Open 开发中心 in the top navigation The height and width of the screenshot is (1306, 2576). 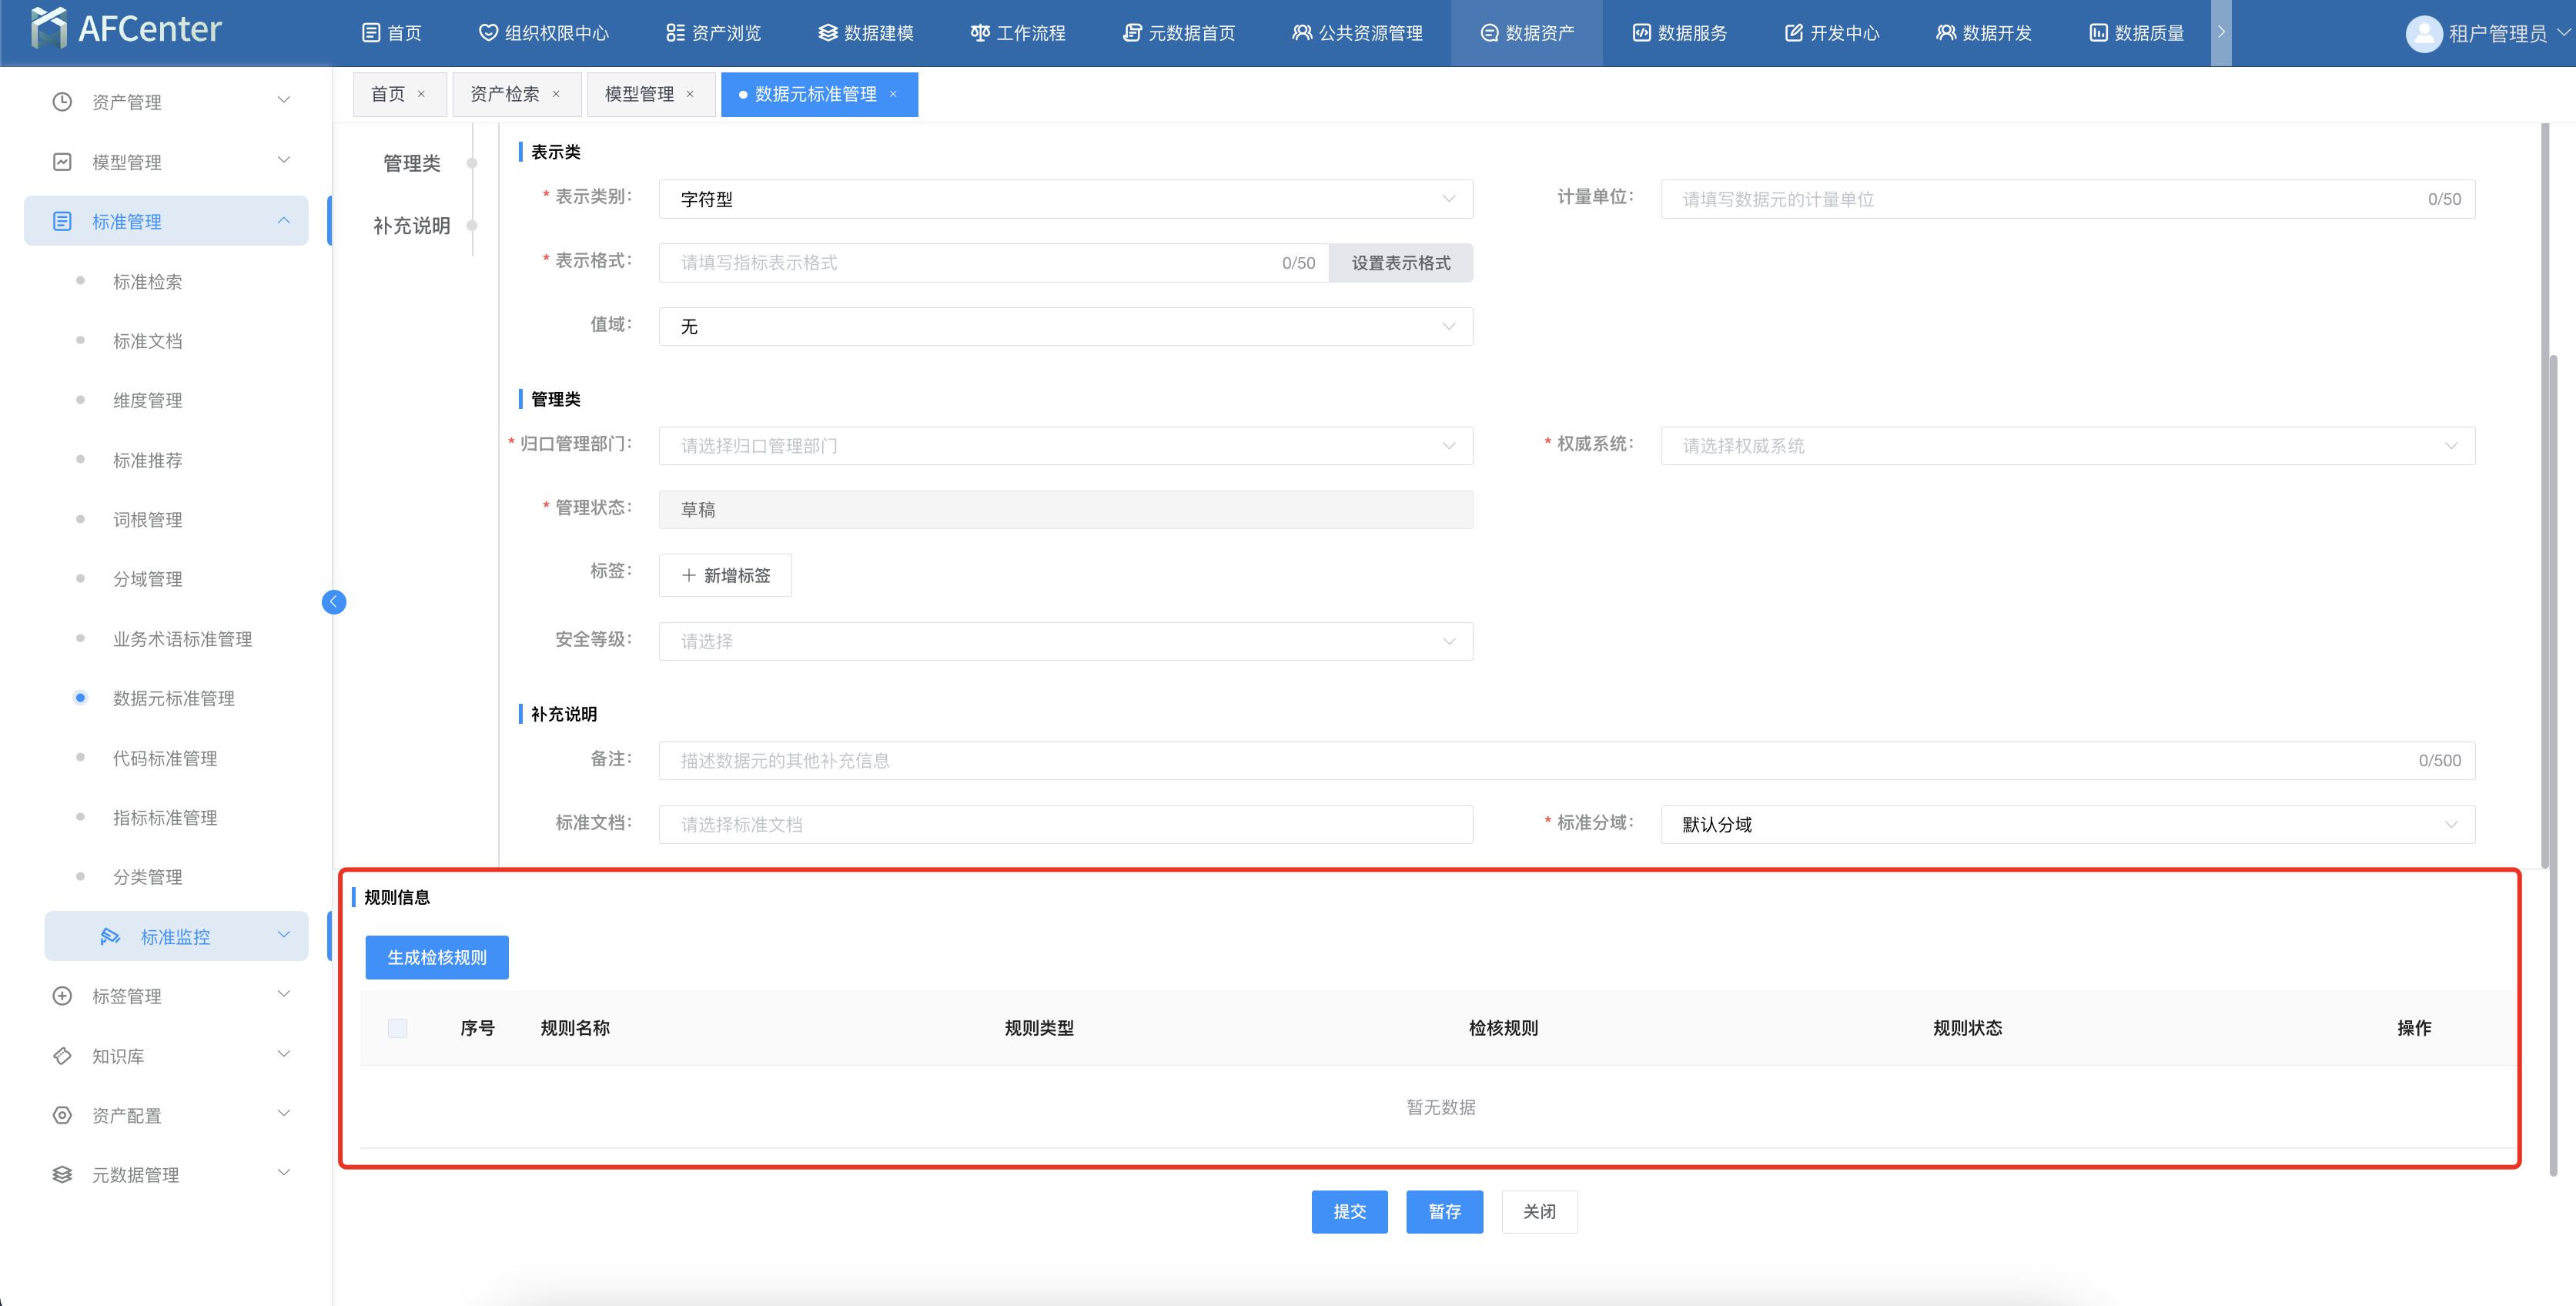pos(1832,33)
